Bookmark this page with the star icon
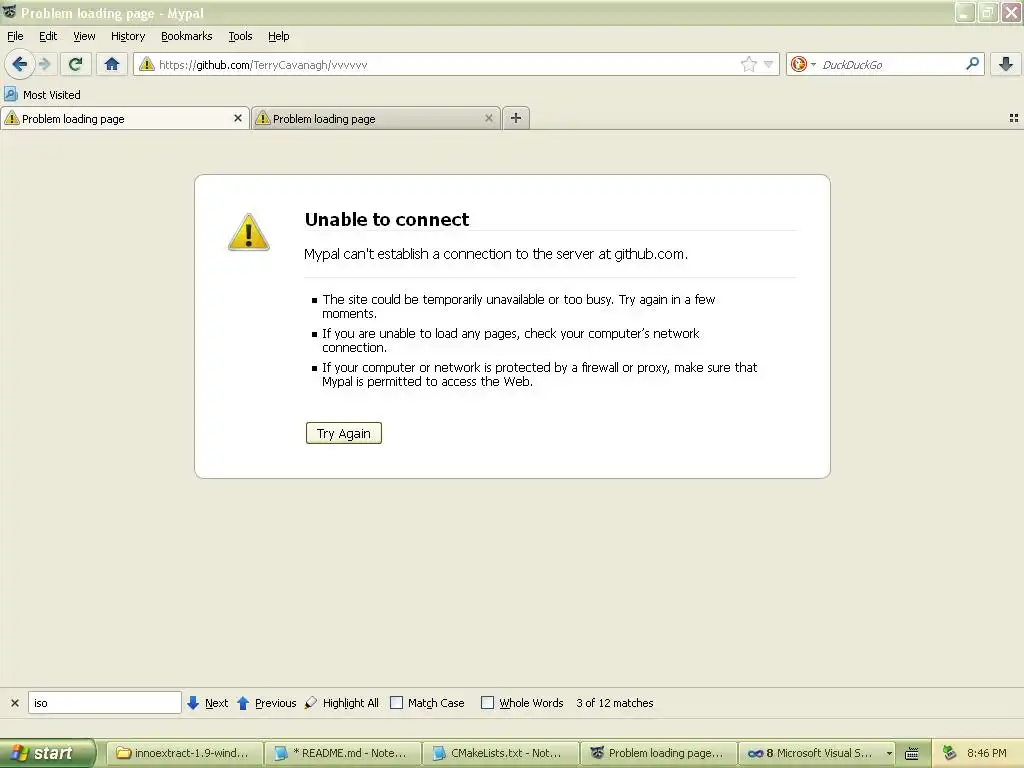This screenshot has height=768, width=1024. coord(748,64)
